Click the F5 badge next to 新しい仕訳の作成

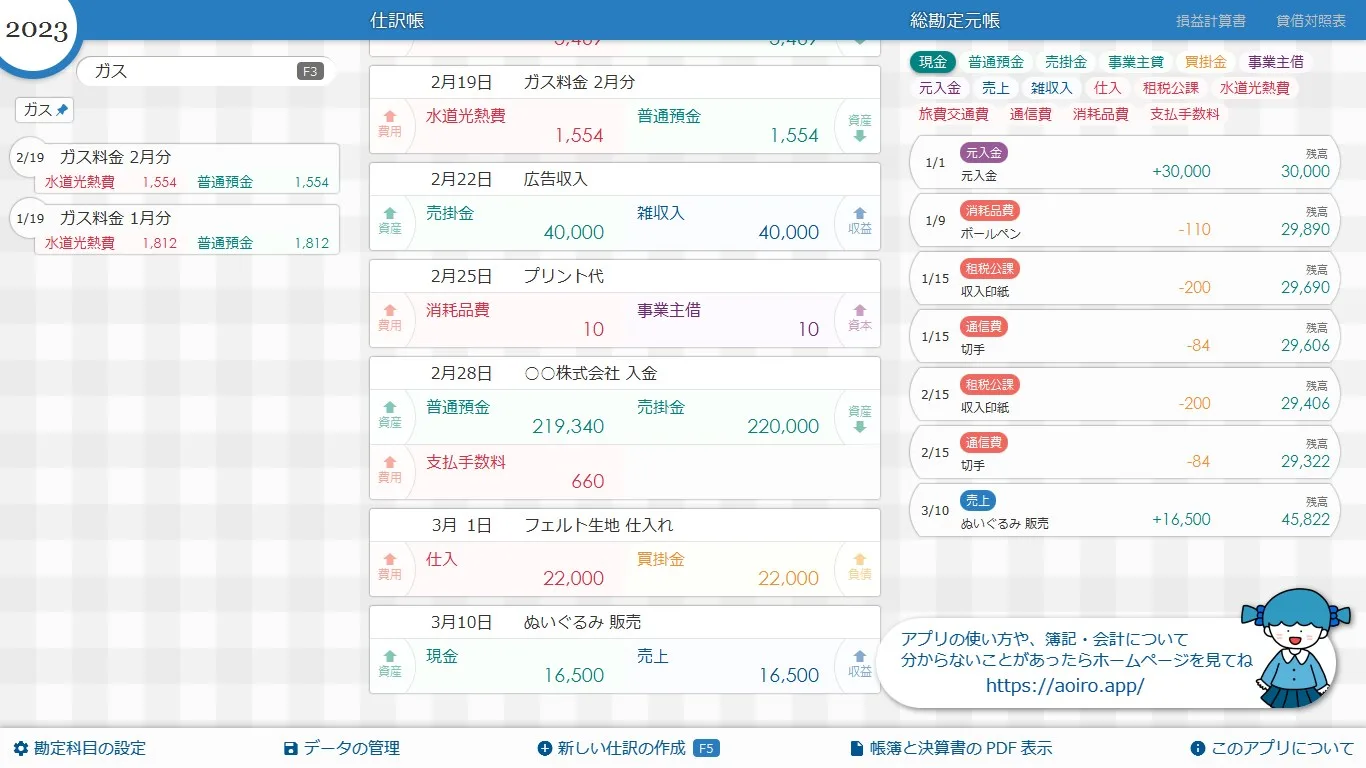click(x=707, y=748)
